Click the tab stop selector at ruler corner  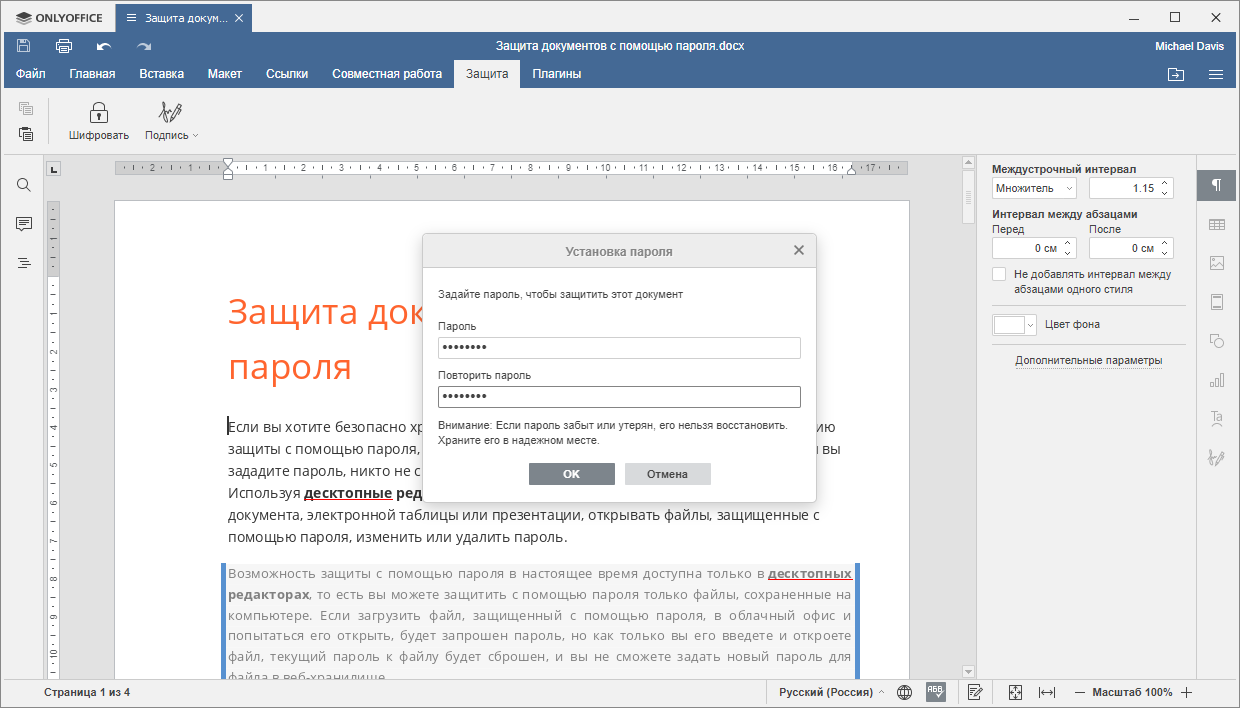click(54, 168)
